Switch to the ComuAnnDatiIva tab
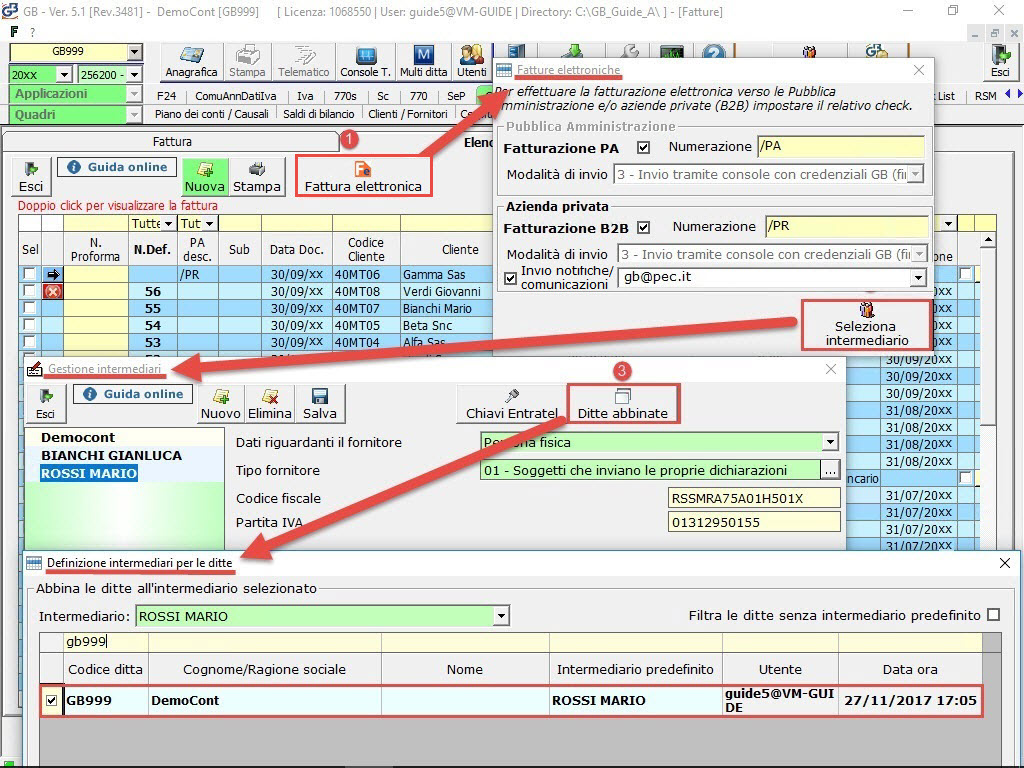The image size is (1024, 768). pyautogui.click(x=235, y=96)
